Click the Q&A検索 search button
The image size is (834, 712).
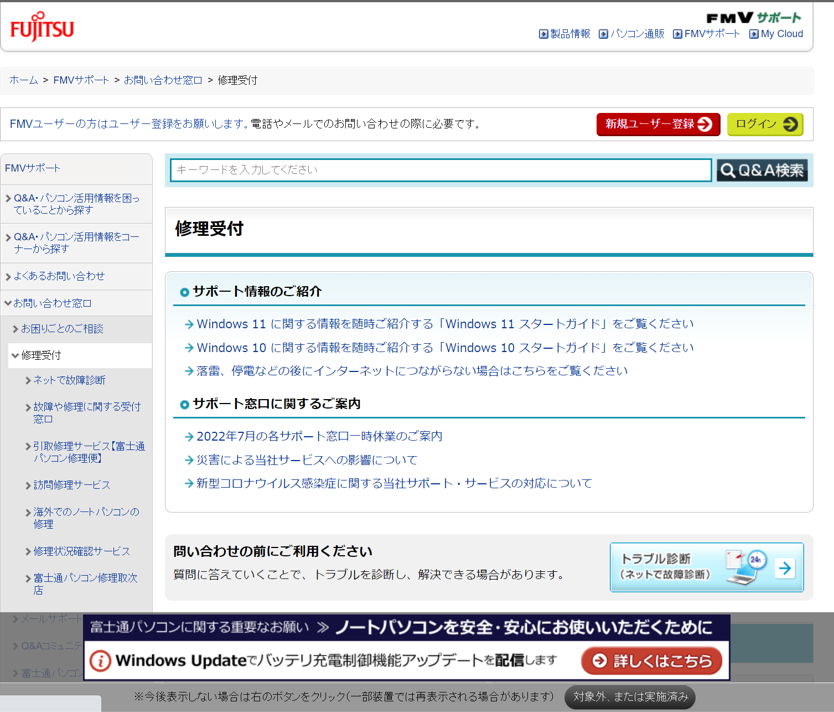(x=762, y=170)
